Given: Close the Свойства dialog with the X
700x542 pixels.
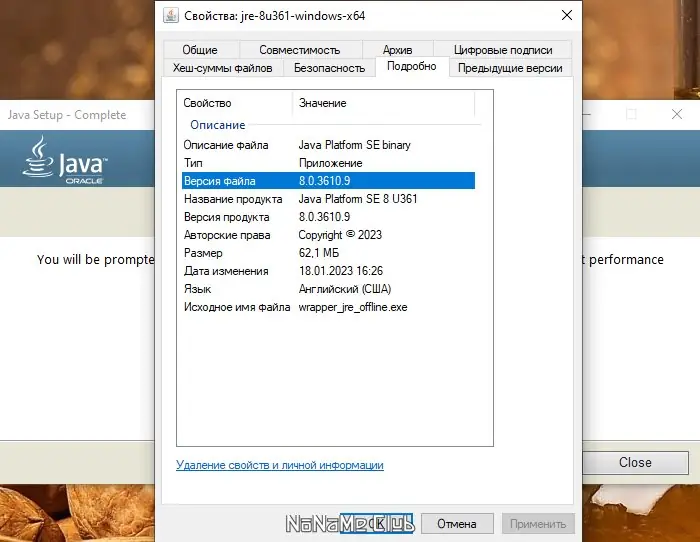Looking at the screenshot, I should coord(567,16).
